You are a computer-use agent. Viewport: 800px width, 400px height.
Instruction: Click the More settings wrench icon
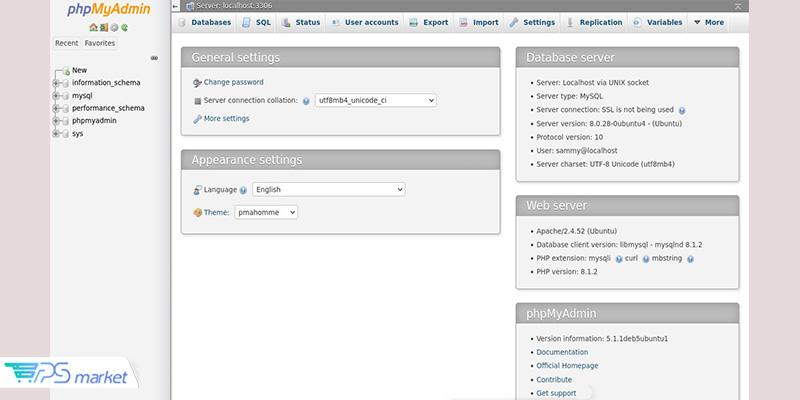click(x=197, y=119)
